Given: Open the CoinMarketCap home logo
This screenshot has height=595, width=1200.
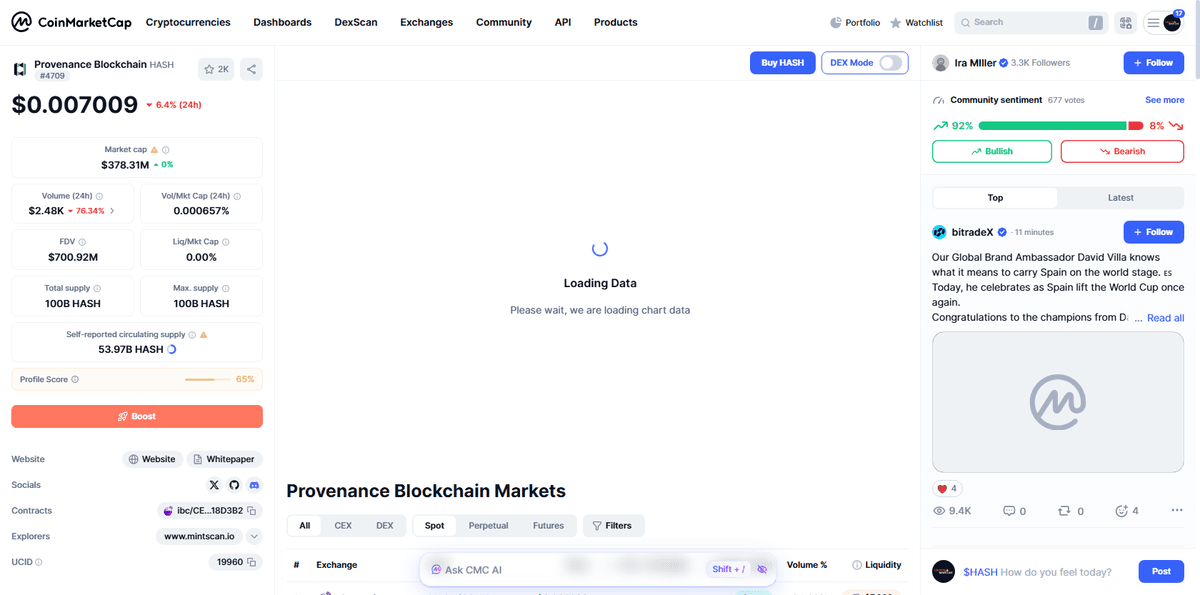Looking at the screenshot, I should point(69,22).
